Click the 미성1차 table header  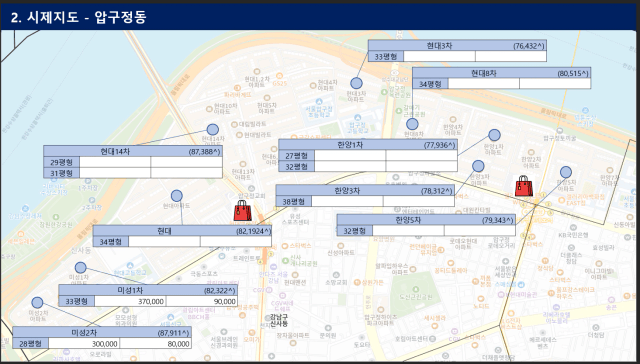point(148,291)
